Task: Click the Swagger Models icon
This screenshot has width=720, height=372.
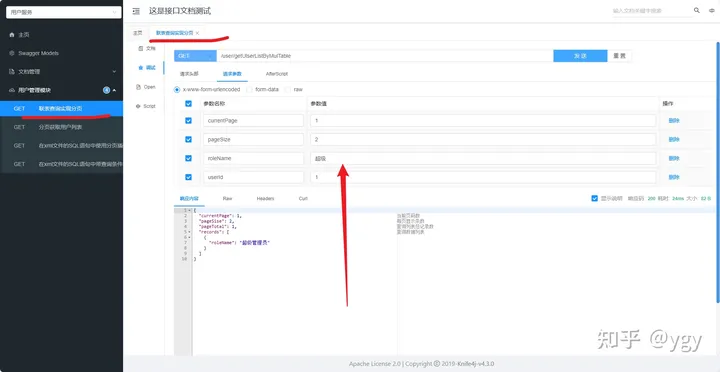Action: click(12, 53)
